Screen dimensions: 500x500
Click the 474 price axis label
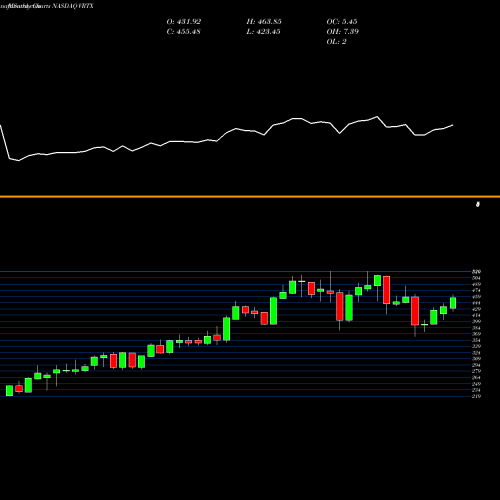477,291
